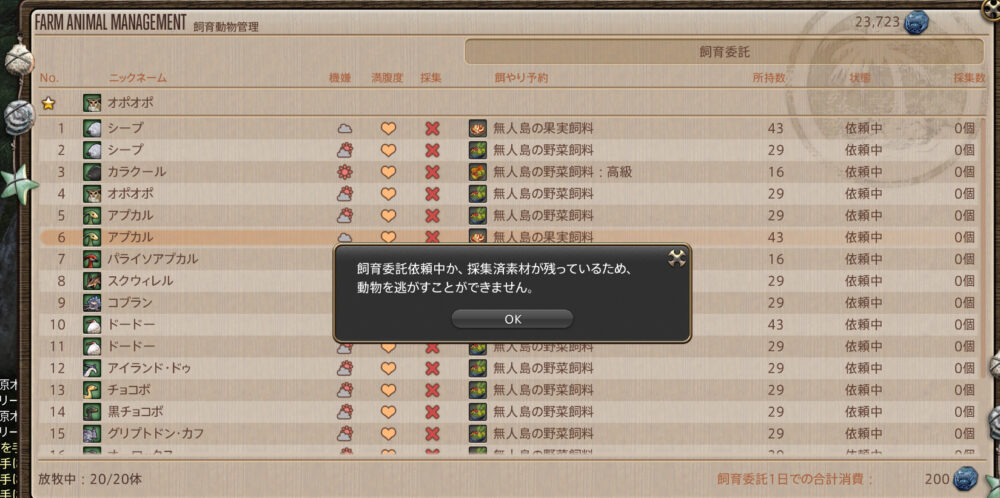This screenshot has height=498, width=1000.
Task: Toggle the gathering X mark for チョコボ
Action: pos(432,390)
